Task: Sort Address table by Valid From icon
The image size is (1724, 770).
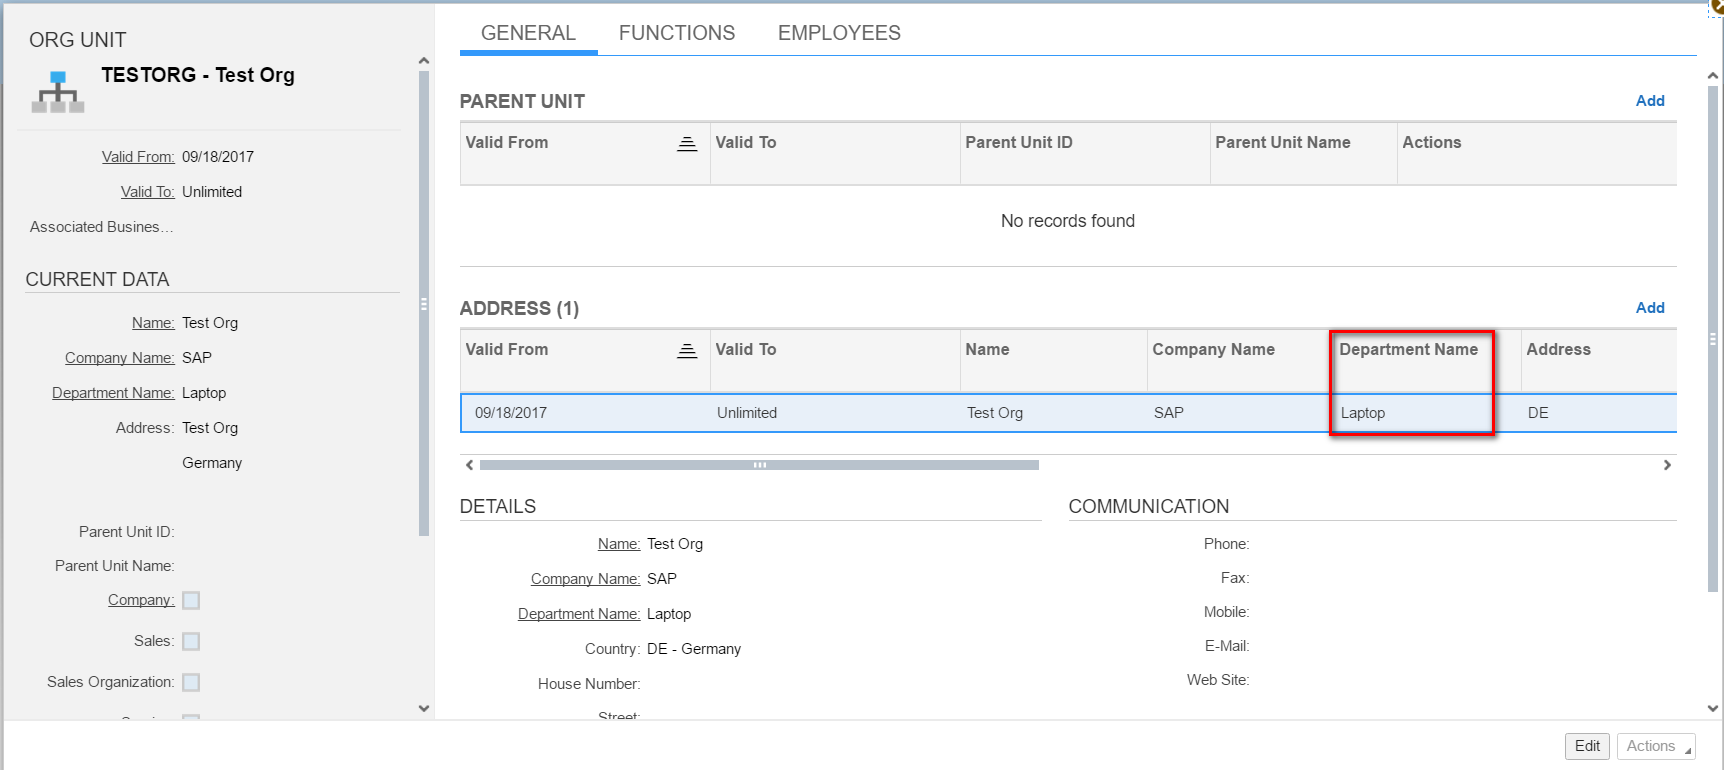Action: click(x=687, y=351)
